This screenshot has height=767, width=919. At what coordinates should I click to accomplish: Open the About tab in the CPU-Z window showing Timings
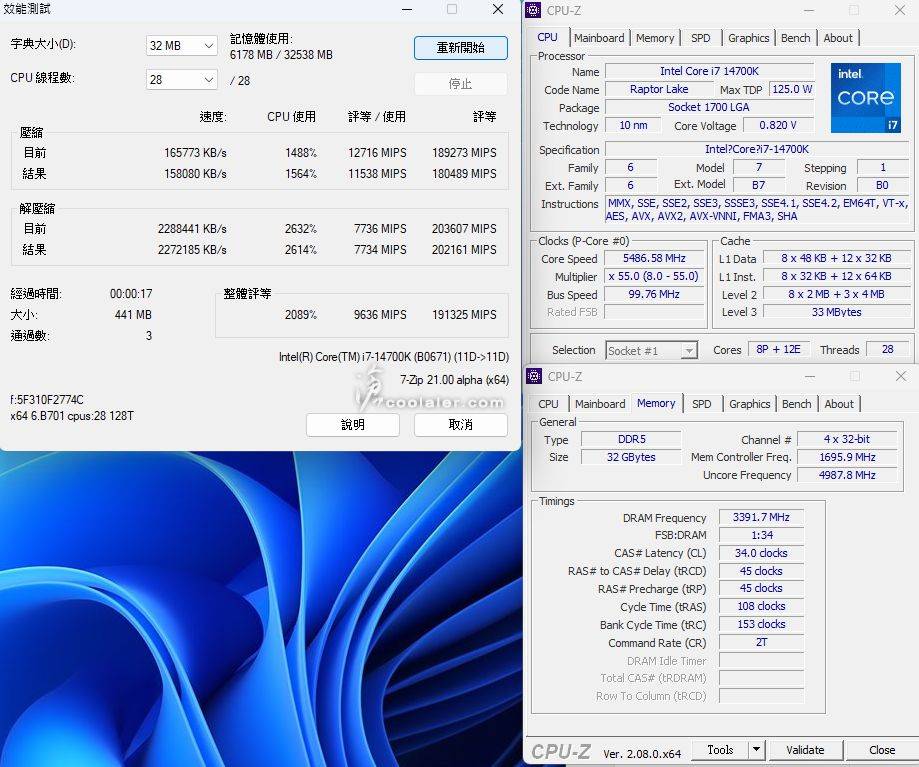(839, 404)
